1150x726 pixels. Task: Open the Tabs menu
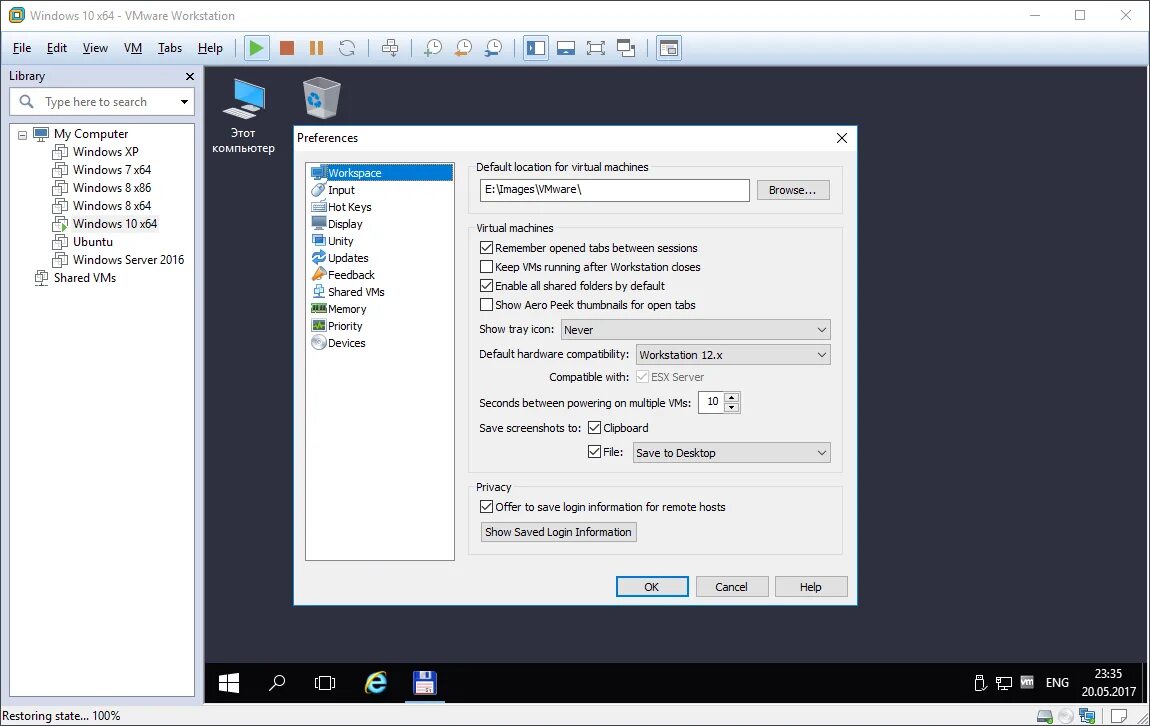pos(169,48)
